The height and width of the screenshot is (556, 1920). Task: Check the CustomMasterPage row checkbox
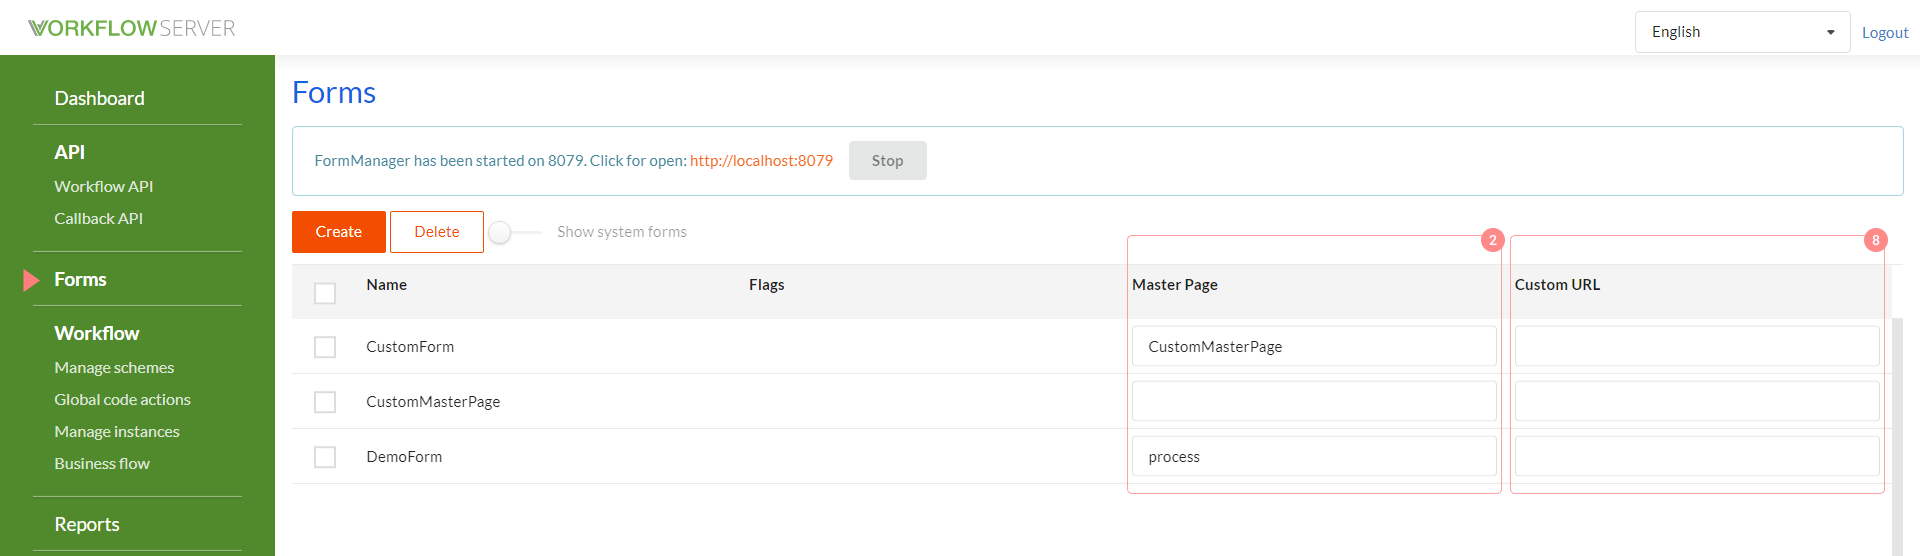coord(325,402)
